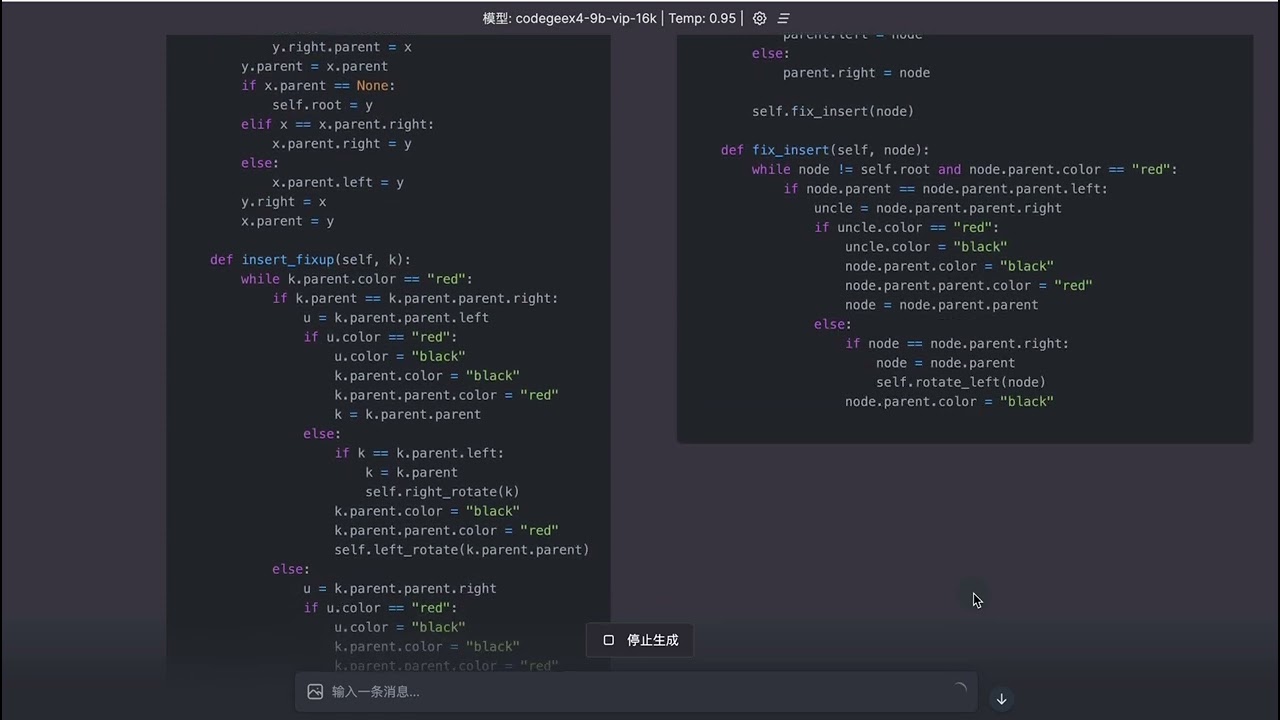Click line 'parent.right = node'
This screenshot has height=720, width=1280.
[856, 72]
